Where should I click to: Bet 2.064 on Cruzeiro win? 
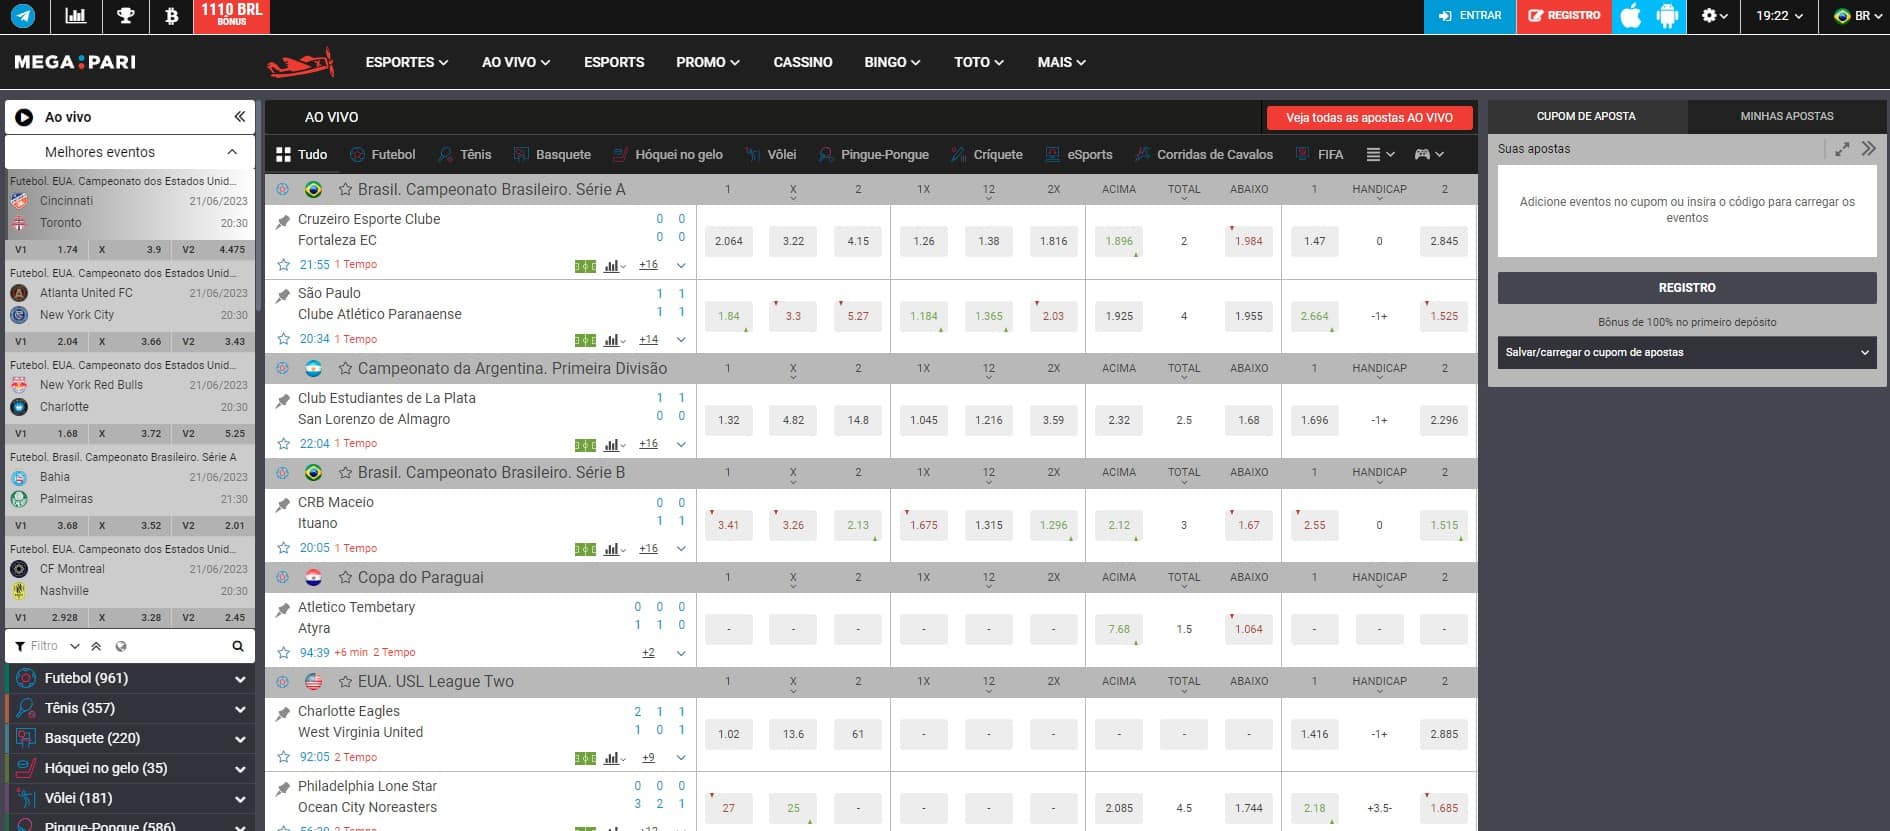(x=729, y=241)
